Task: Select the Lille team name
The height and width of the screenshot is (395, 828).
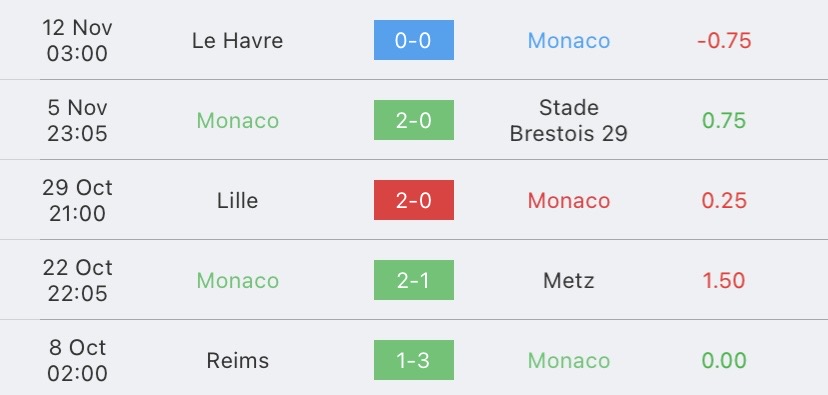Action: [237, 201]
